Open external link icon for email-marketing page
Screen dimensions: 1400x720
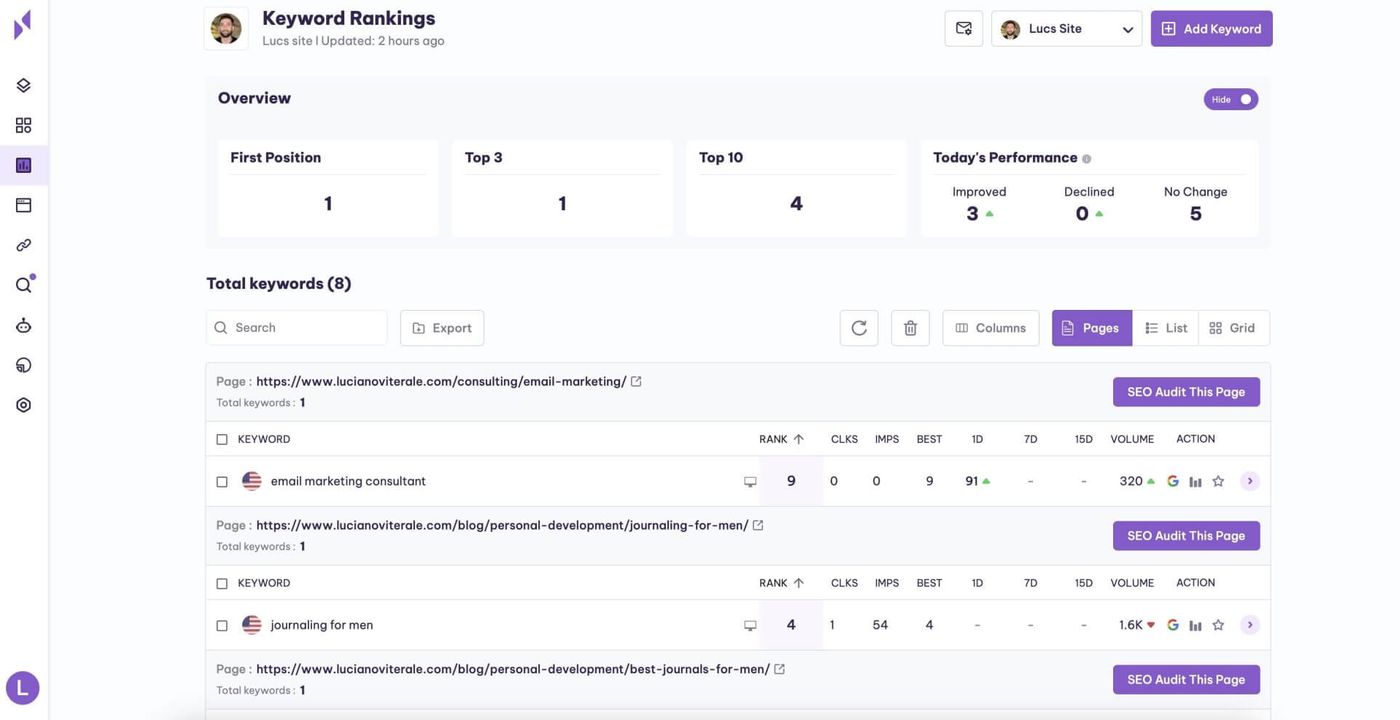[636, 382]
